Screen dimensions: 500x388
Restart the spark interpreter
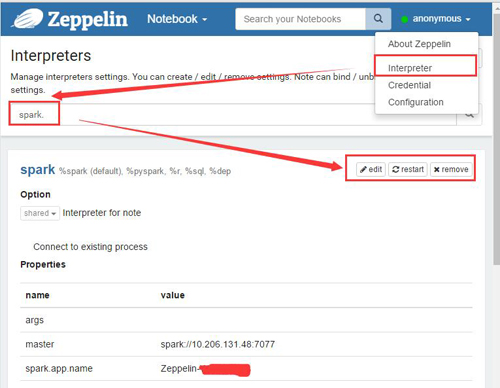(408, 169)
